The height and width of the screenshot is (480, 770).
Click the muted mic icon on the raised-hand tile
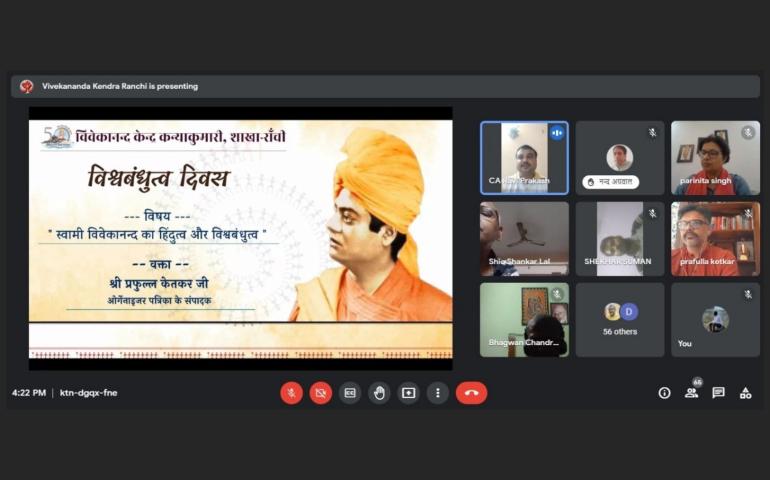click(x=652, y=133)
